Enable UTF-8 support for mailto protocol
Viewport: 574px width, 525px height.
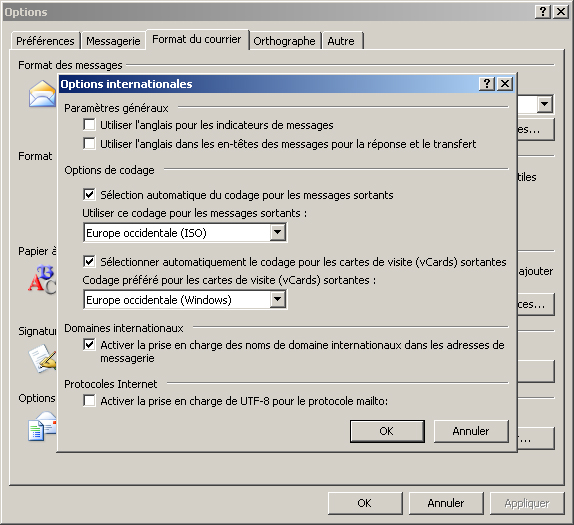pos(89,401)
